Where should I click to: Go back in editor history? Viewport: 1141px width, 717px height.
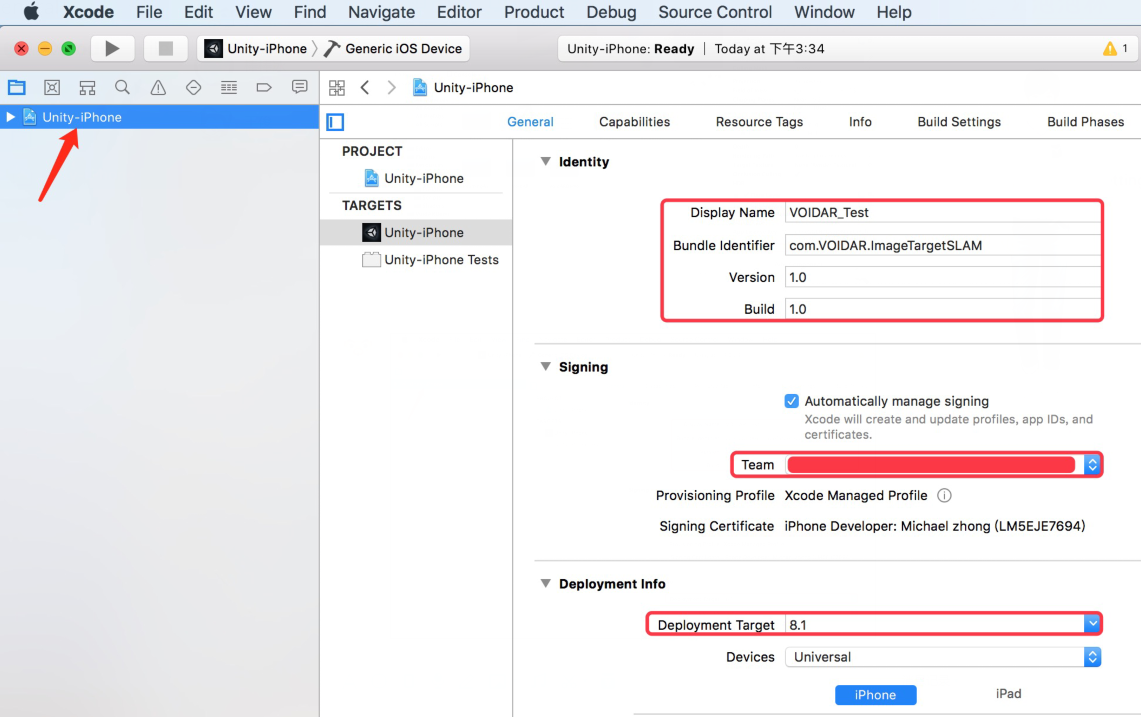(x=365, y=87)
